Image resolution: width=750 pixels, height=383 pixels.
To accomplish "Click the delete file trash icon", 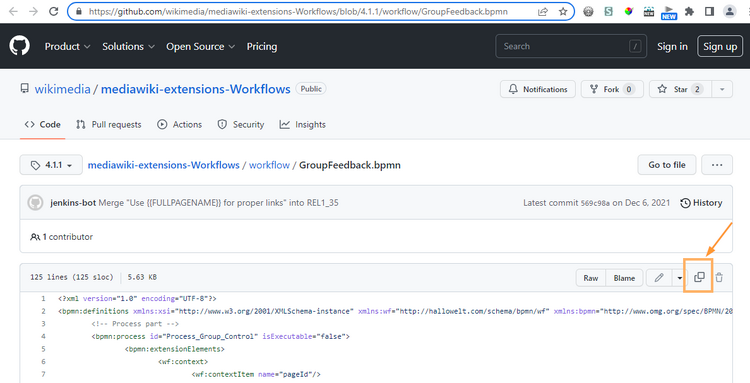I will [719, 277].
